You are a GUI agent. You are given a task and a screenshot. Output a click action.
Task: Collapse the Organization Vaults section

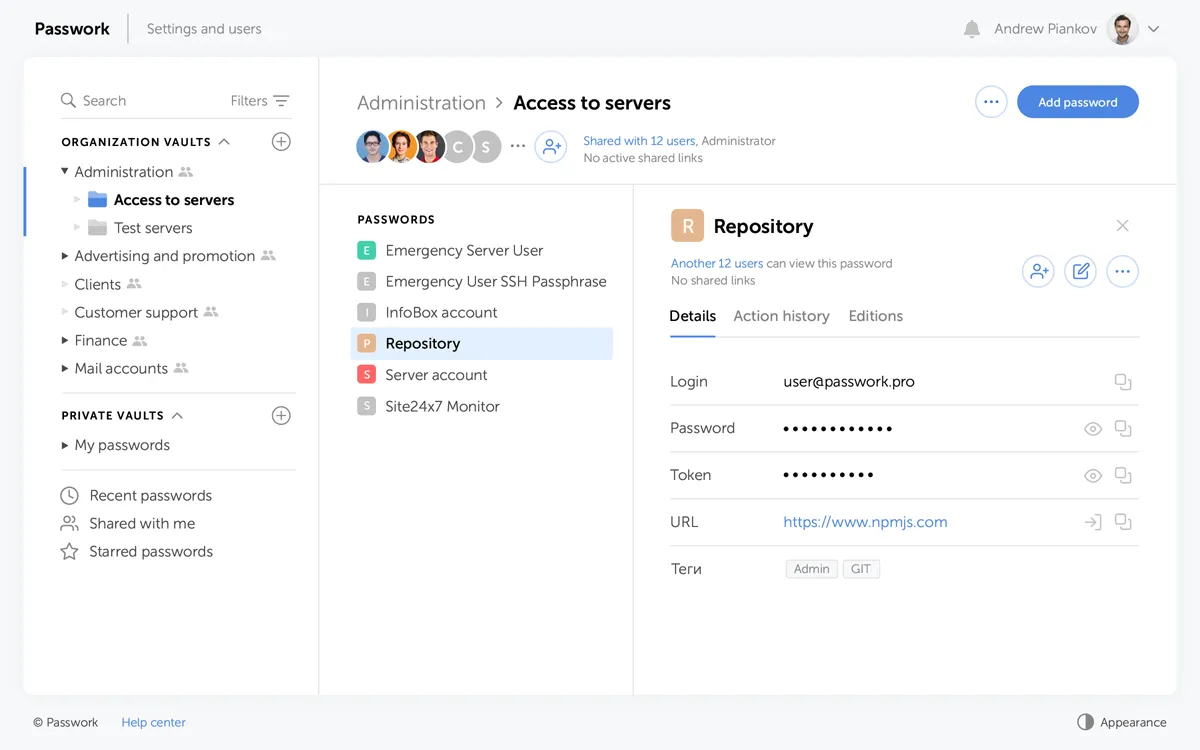click(x=224, y=142)
